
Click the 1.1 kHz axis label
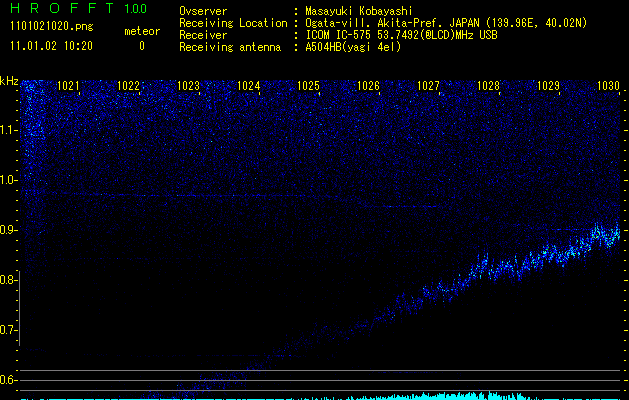[x=8, y=130]
